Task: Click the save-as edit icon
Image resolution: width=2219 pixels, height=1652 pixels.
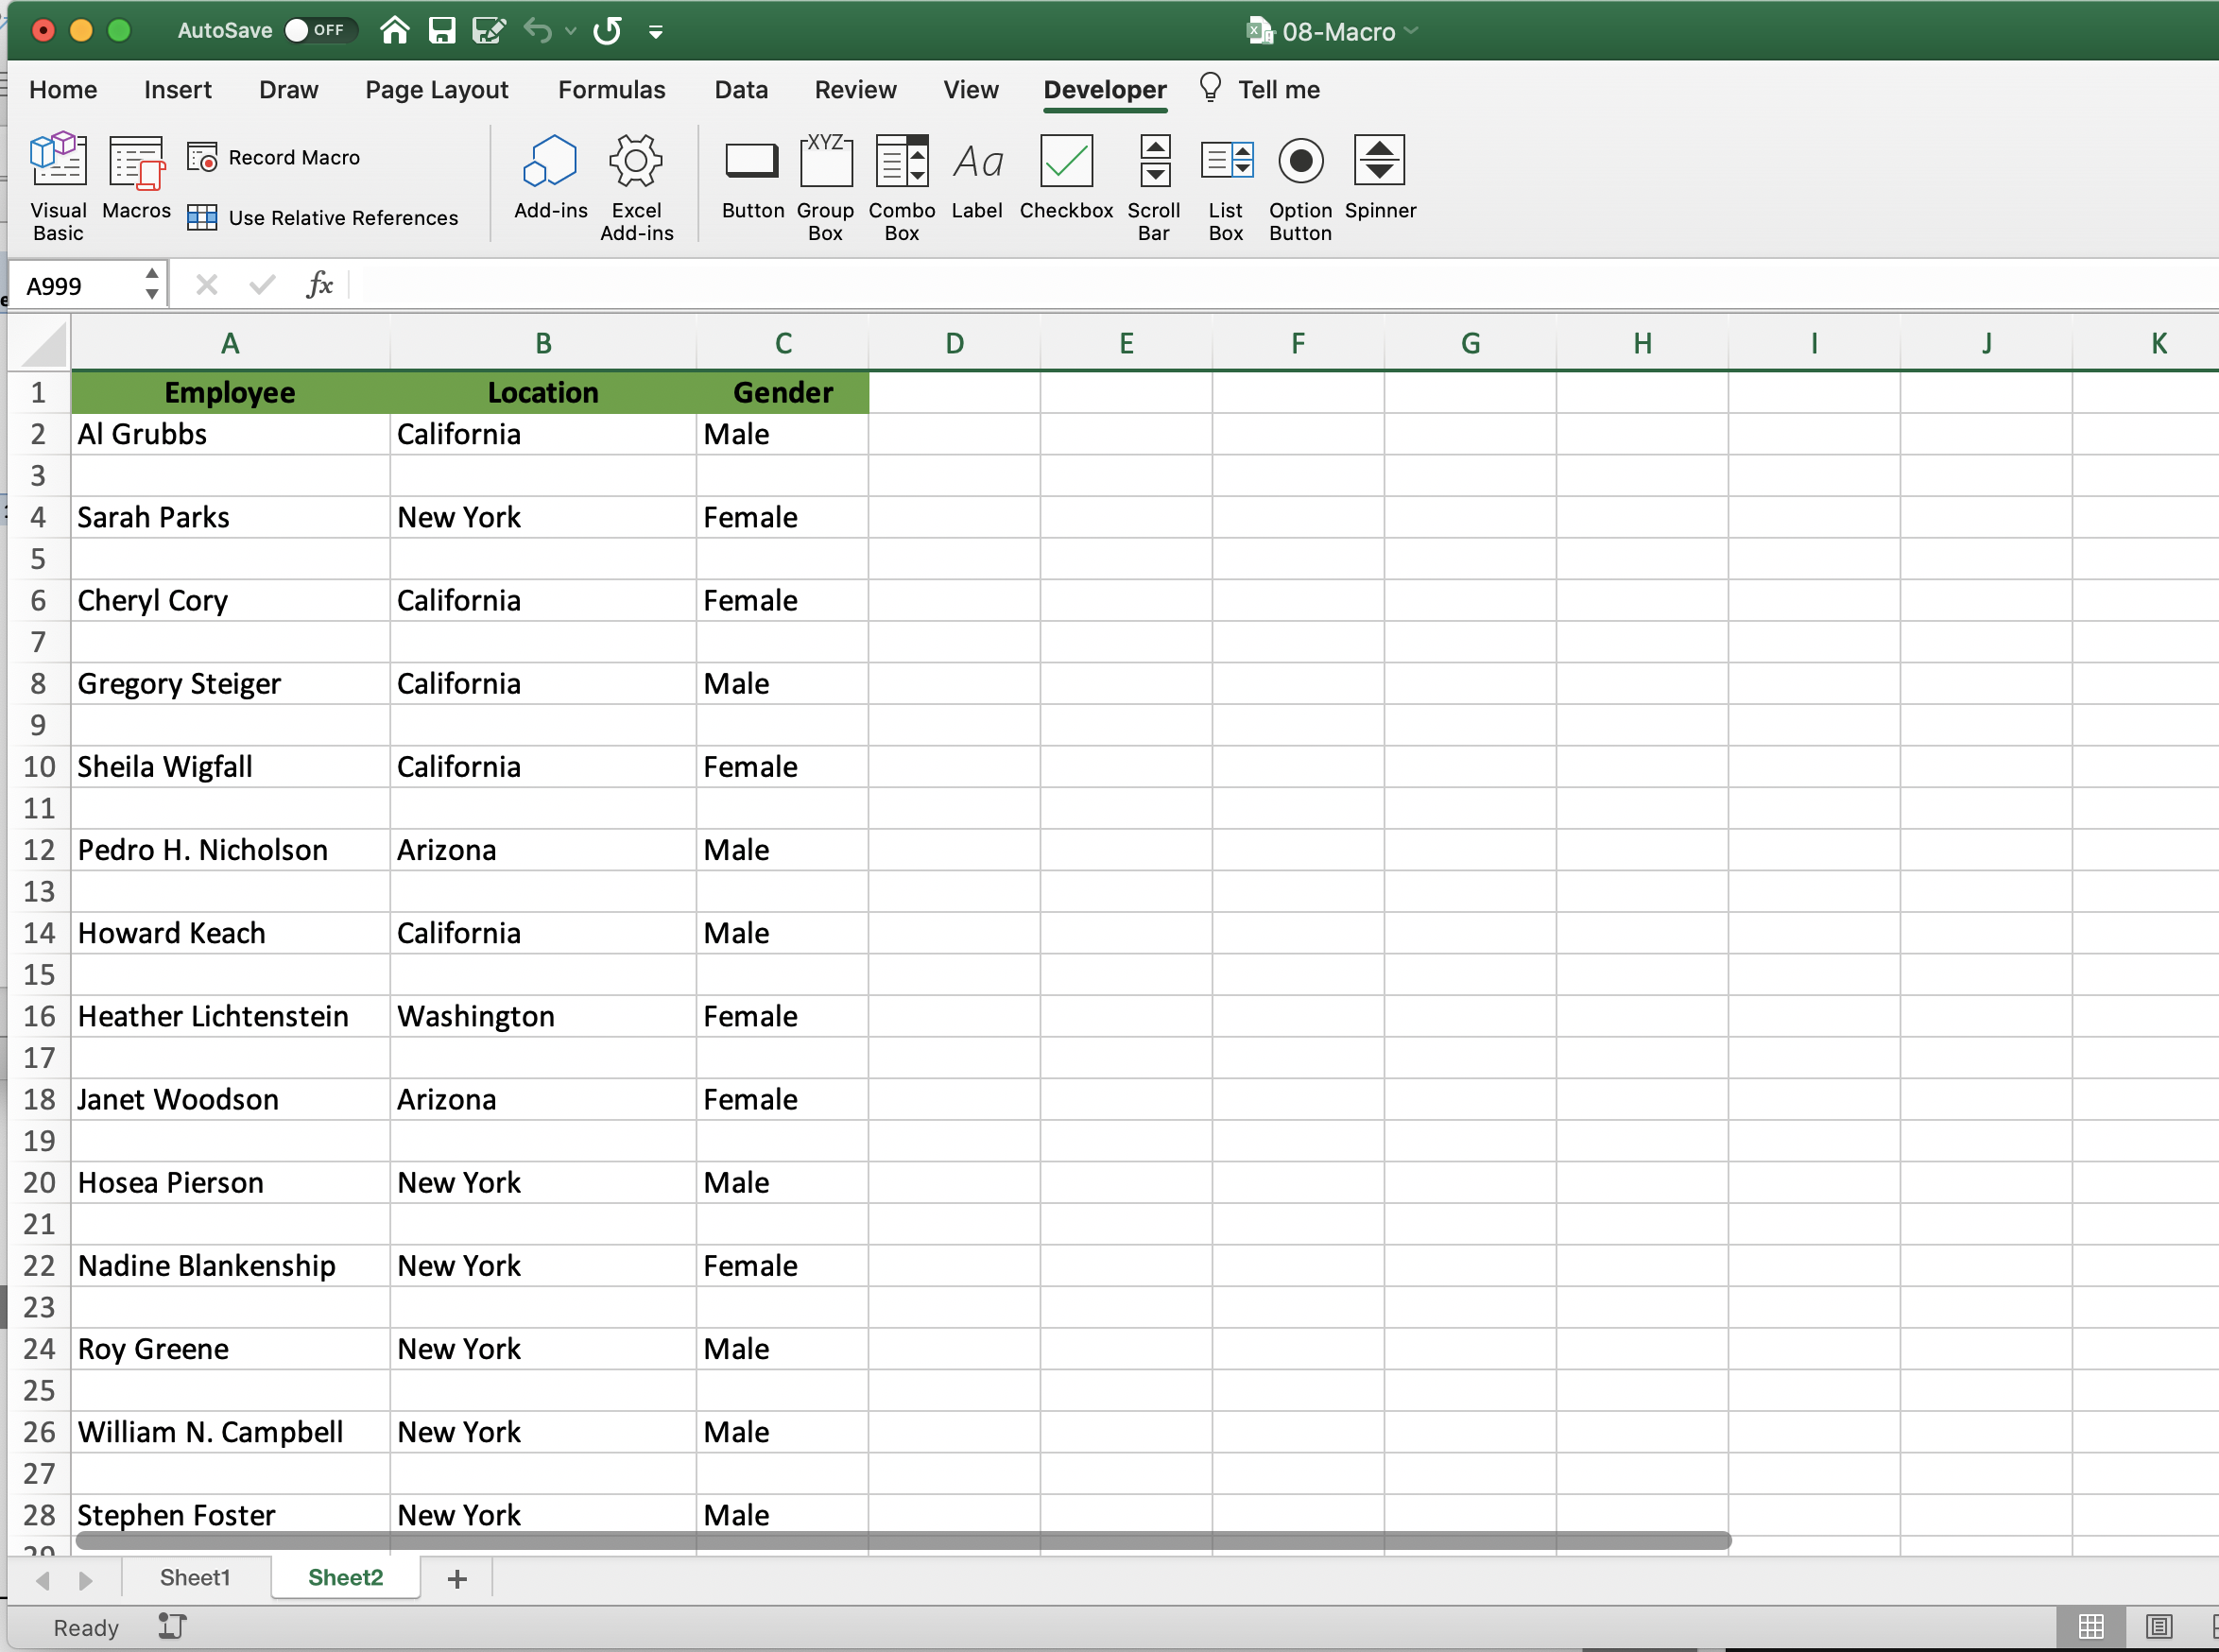Action: (x=488, y=30)
